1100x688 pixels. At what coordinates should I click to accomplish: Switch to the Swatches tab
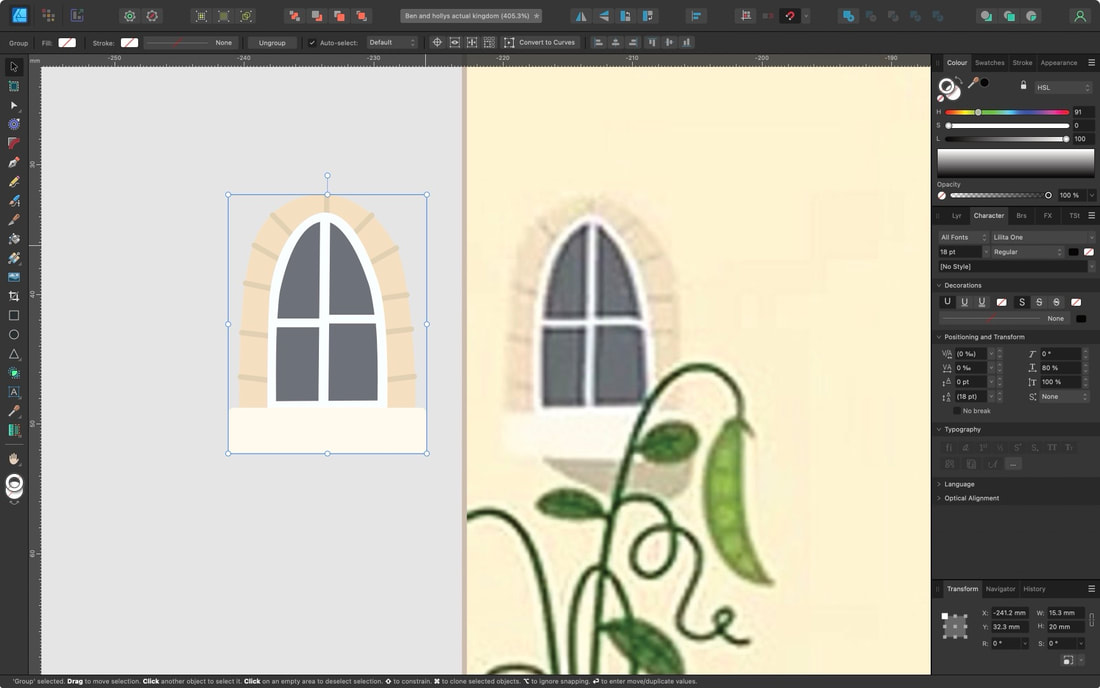pyautogui.click(x=989, y=62)
